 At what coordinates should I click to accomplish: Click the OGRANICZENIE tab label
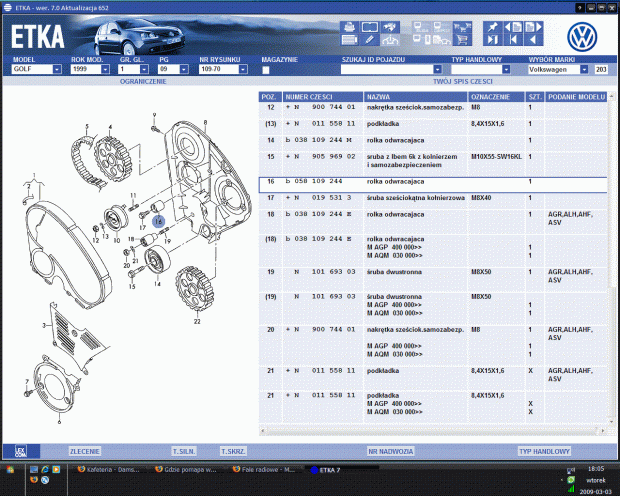tap(143, 81)
